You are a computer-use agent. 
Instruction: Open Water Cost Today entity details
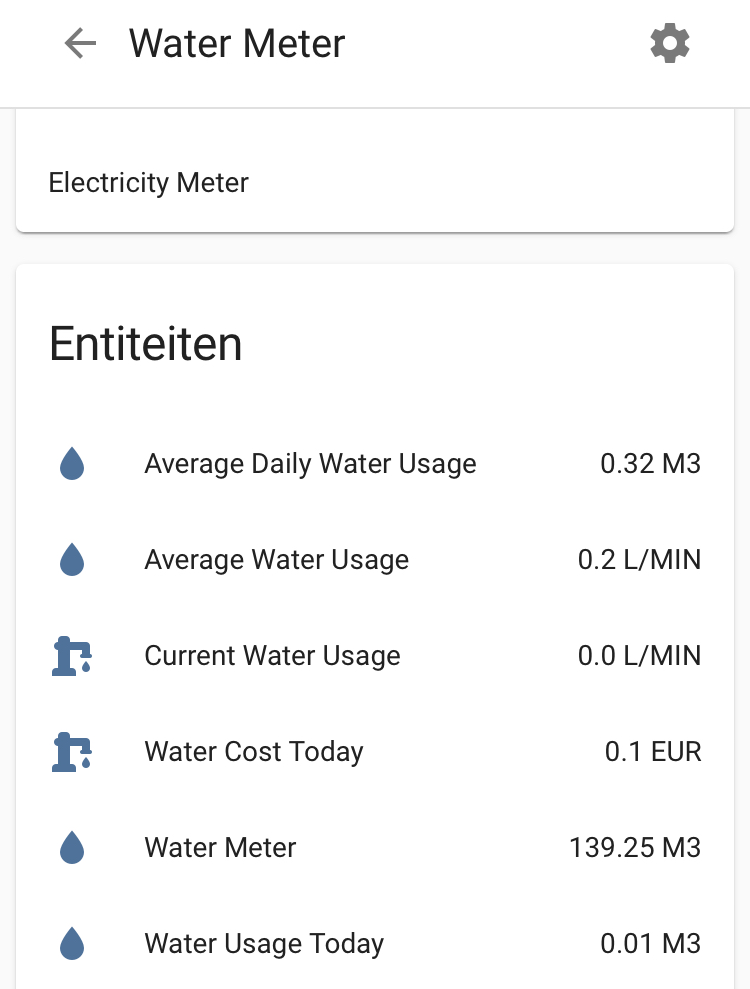[254, 752]
